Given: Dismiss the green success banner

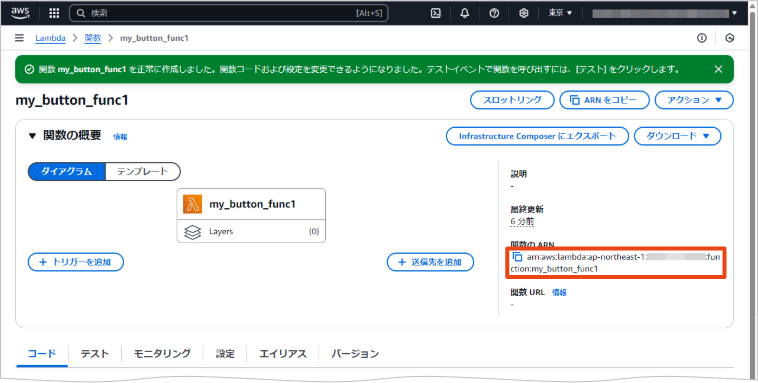Looking at the screenshot, I should click(718, 69).
